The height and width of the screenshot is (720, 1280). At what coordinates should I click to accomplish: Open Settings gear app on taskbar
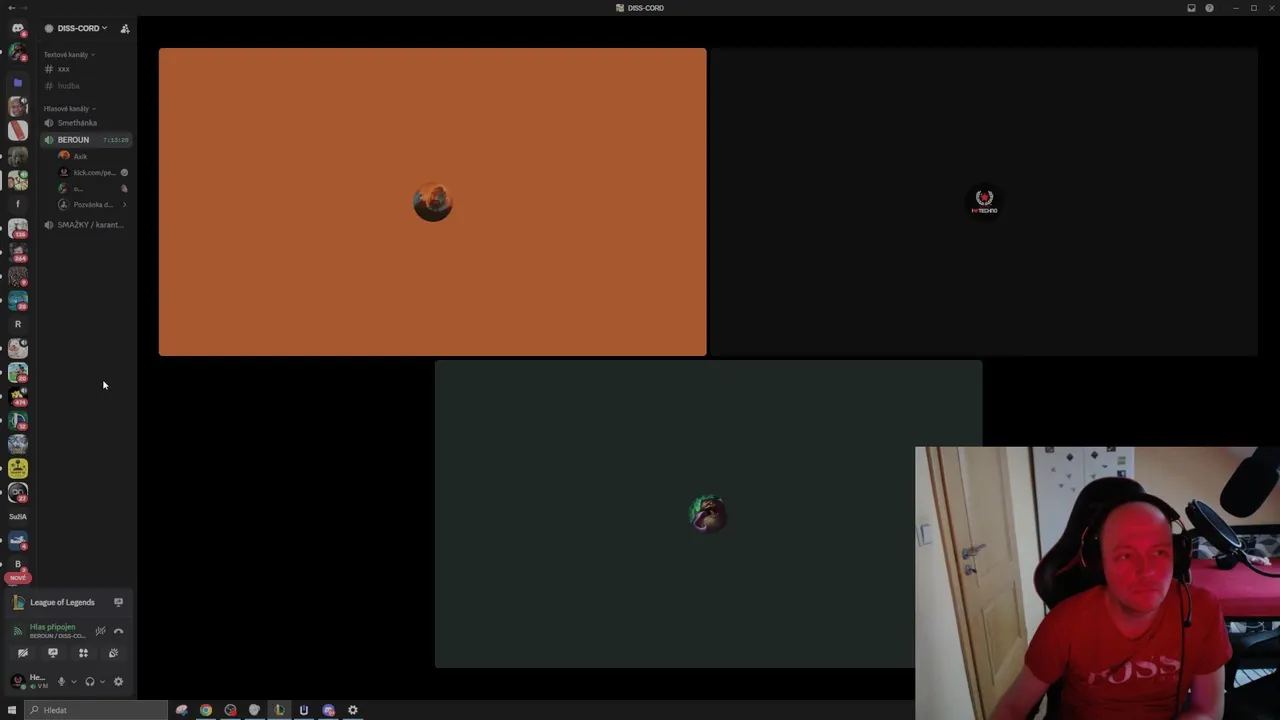(x=353, y=710)
